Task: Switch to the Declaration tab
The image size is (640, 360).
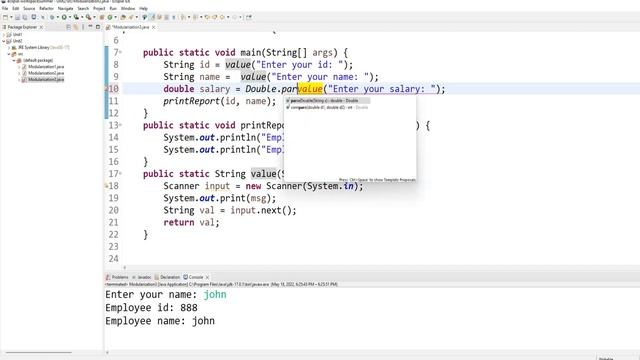Action: tap(167, 277)
